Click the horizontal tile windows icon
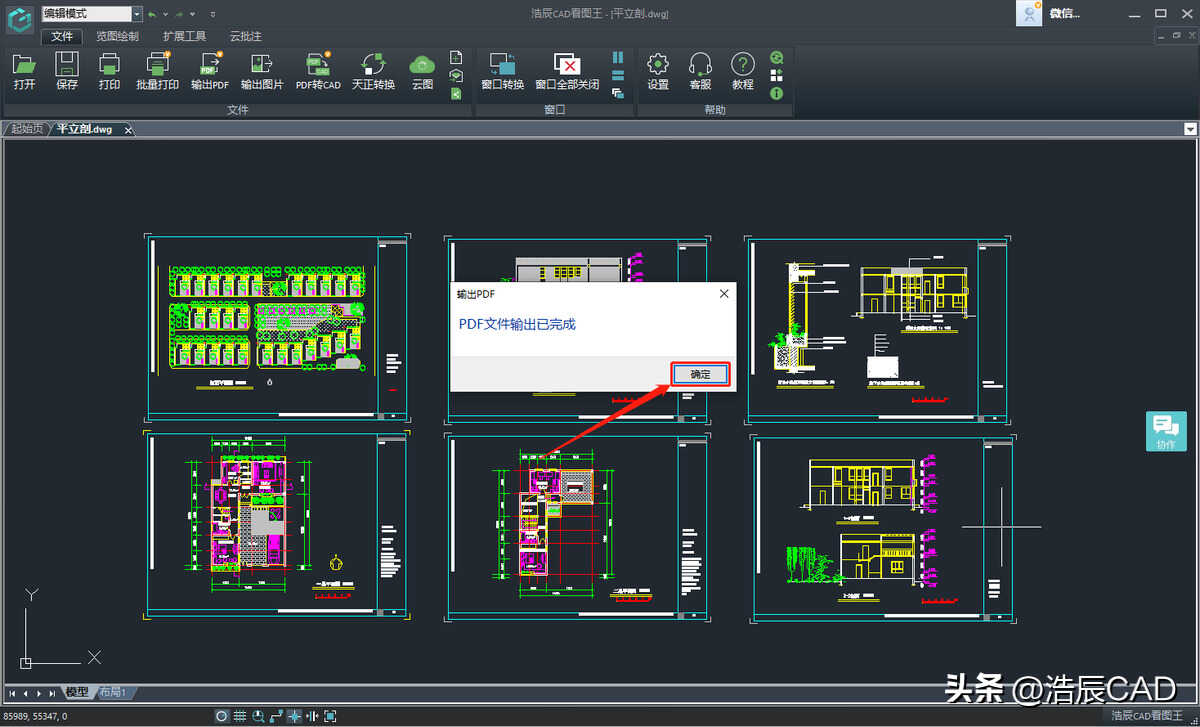 coord(618,75)
